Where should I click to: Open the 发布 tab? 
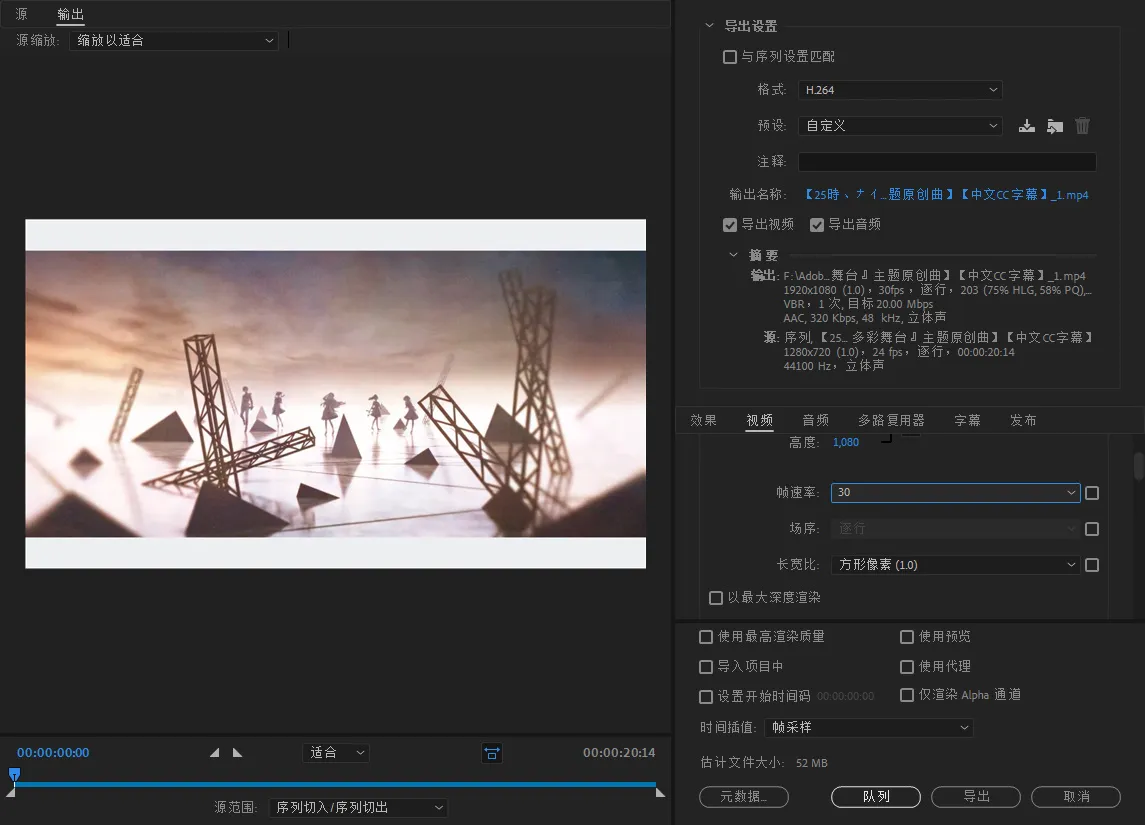point(1023,421)
